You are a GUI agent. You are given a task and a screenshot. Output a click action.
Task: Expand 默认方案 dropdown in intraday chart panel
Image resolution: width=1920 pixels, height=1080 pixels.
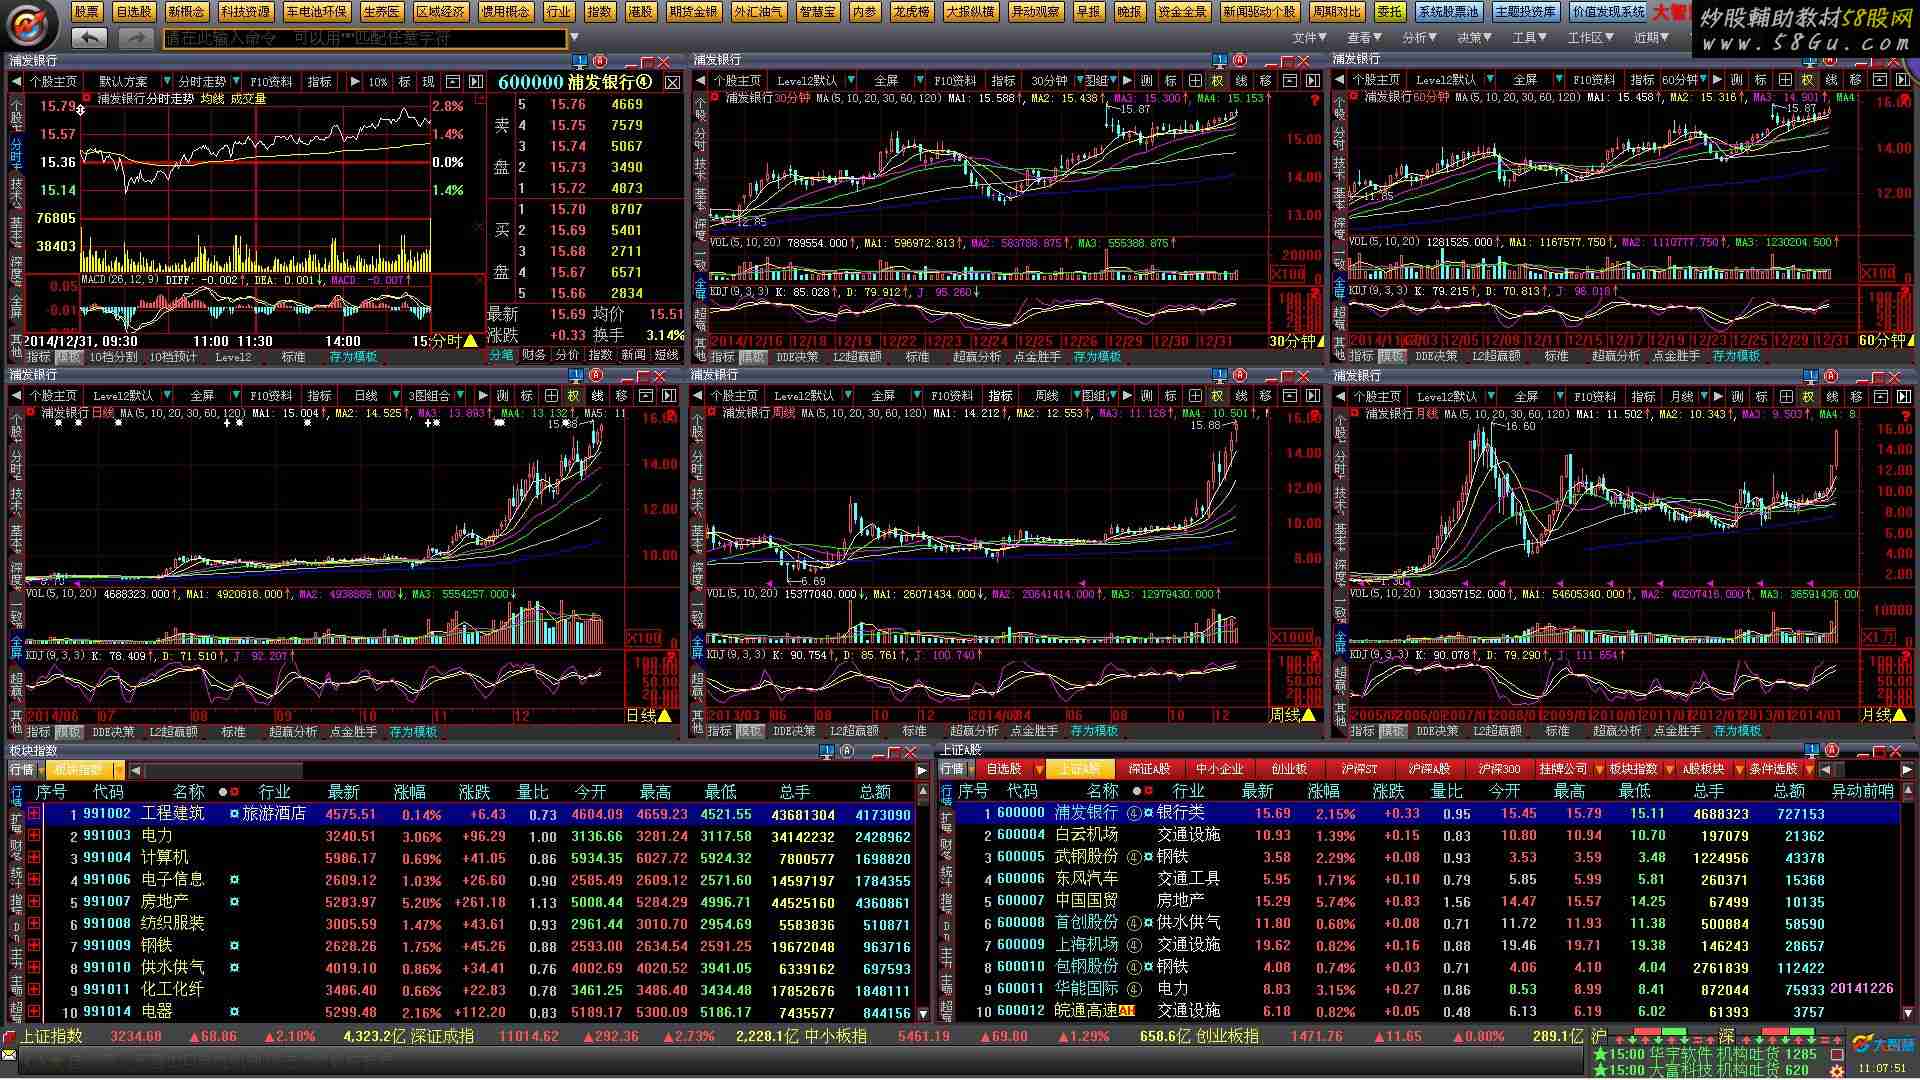[x=166, y=81]
